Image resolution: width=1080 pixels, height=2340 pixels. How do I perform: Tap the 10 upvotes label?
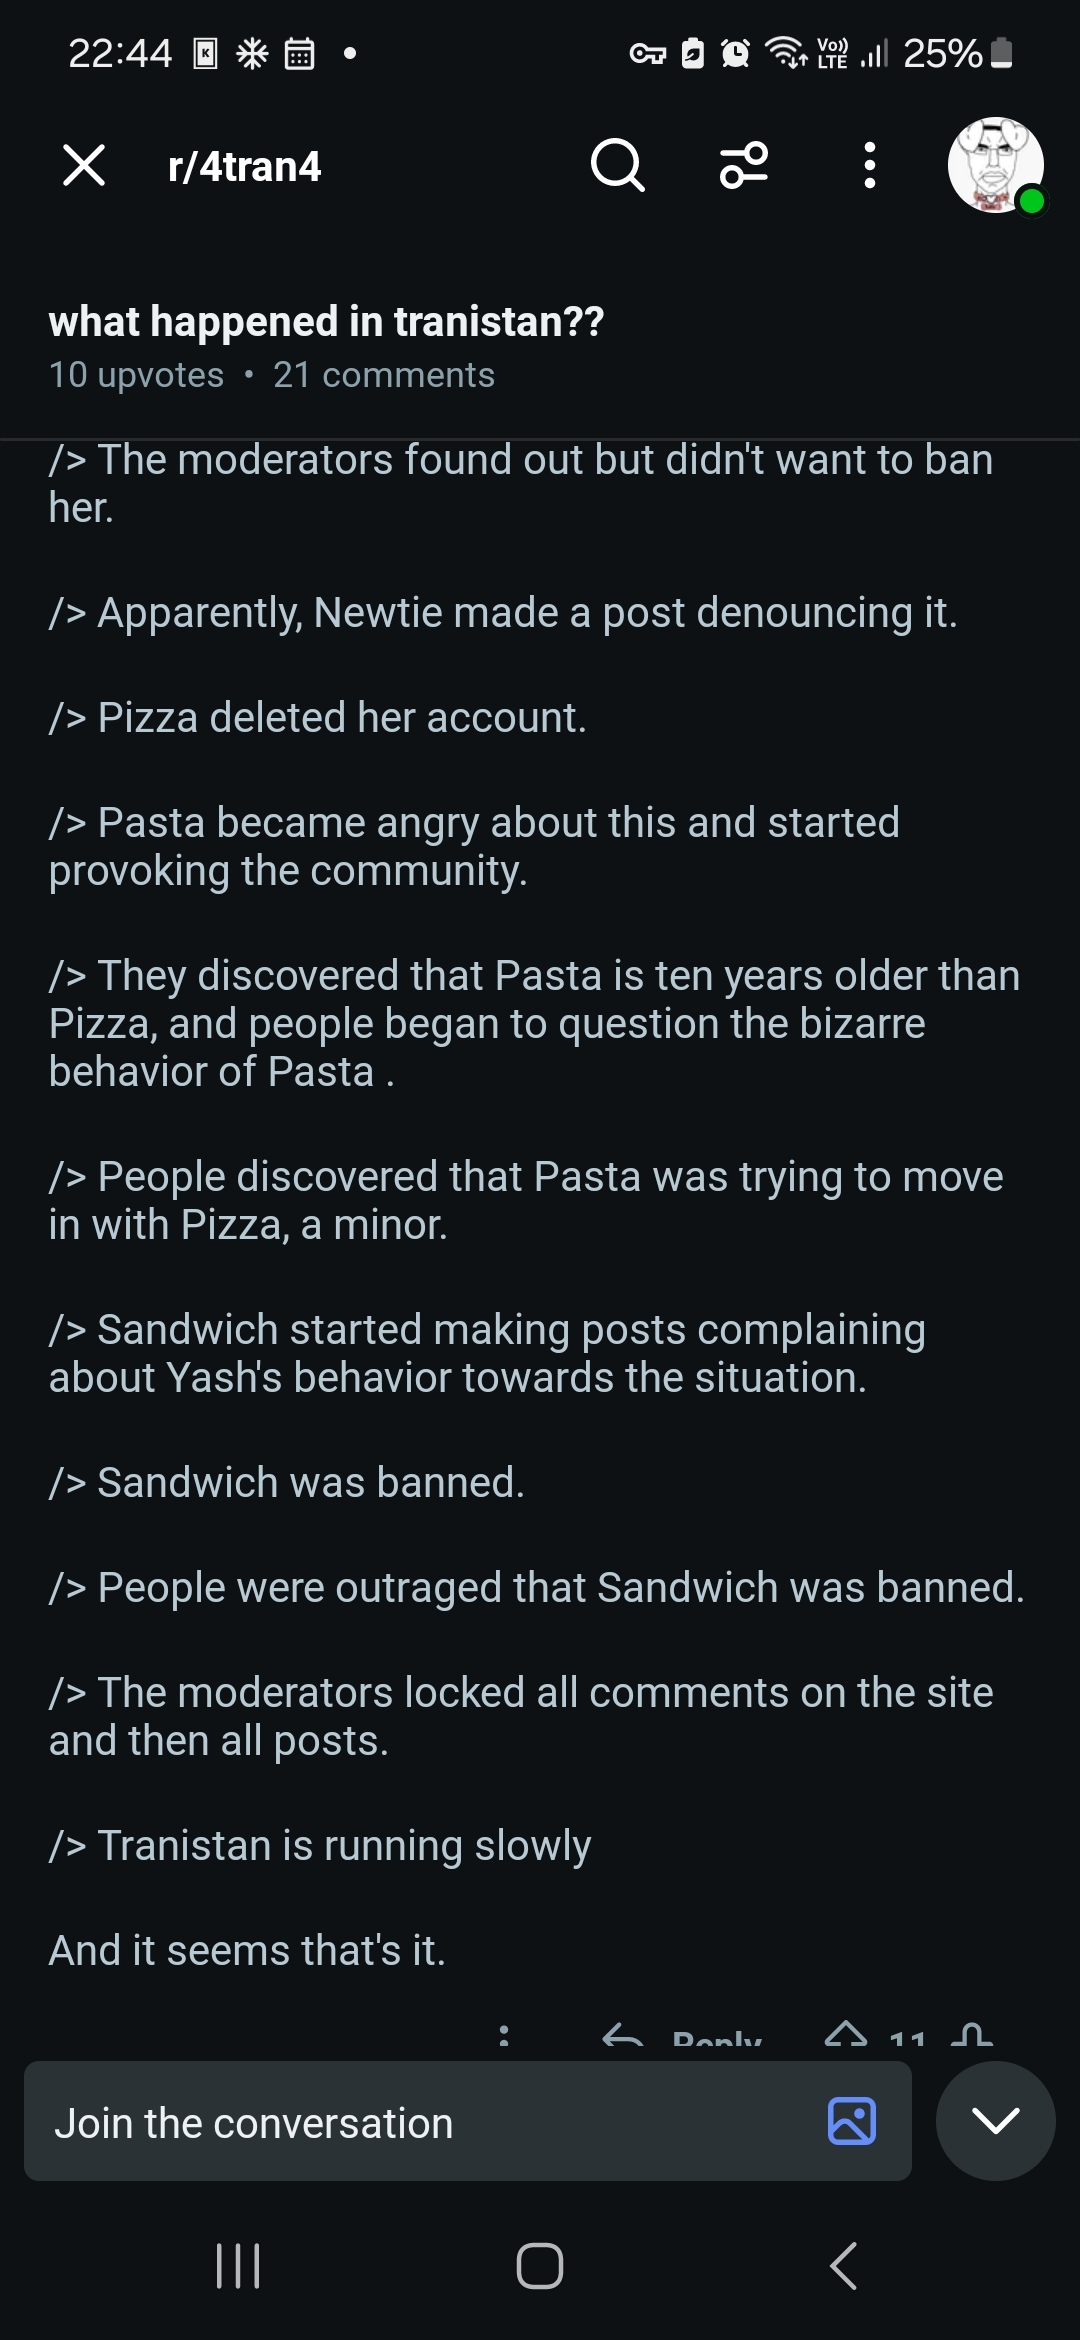click(136, 375)
